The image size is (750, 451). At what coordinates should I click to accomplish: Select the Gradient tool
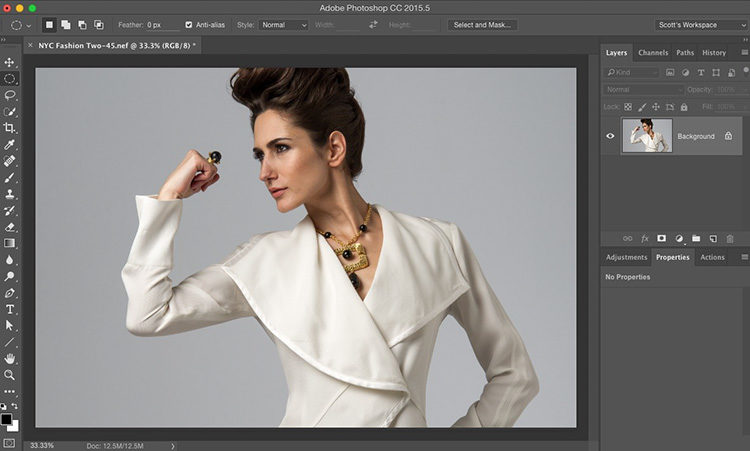click(x=9, y=243)
